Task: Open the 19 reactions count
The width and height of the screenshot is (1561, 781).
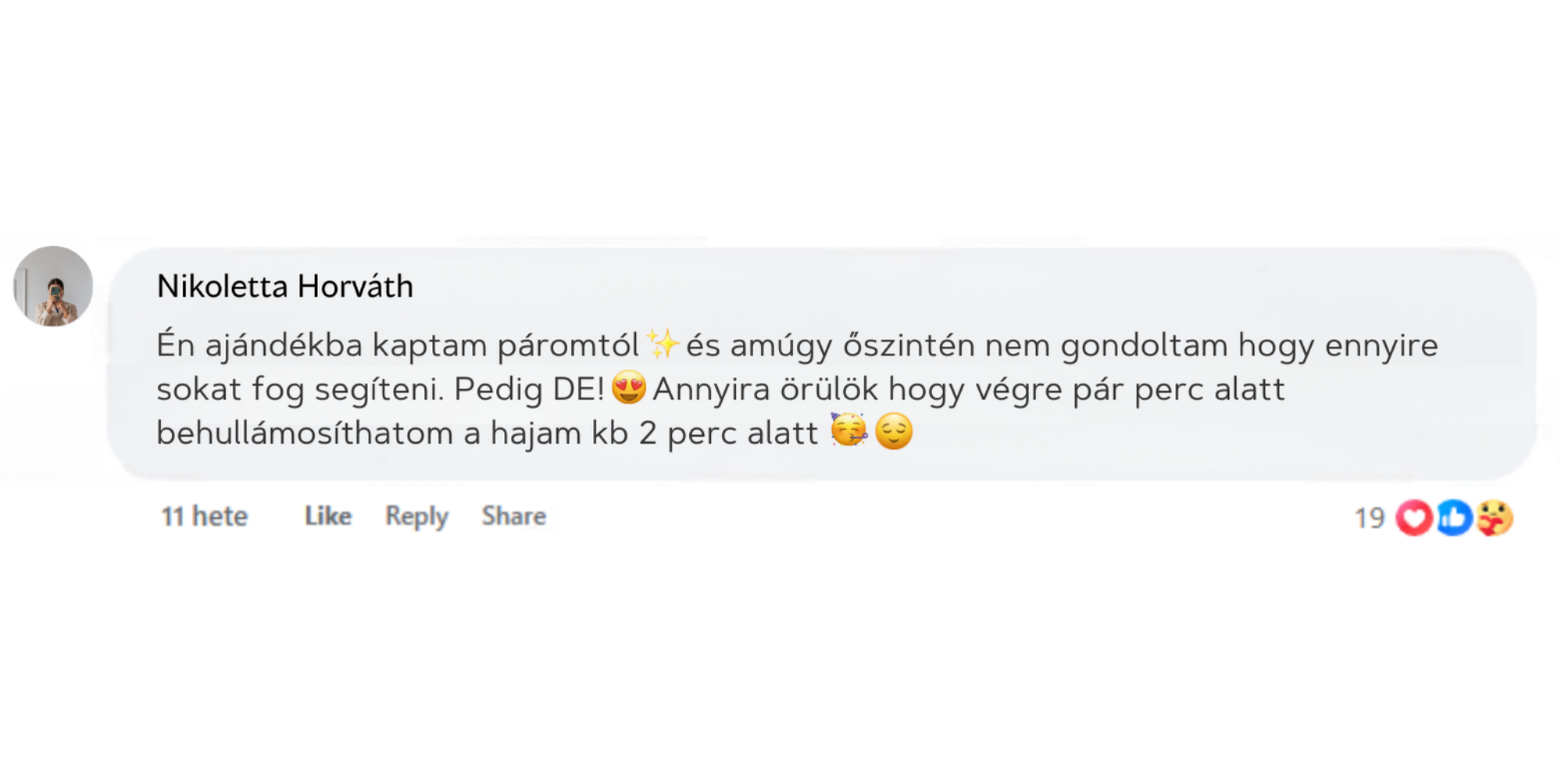Action: 1369,517
